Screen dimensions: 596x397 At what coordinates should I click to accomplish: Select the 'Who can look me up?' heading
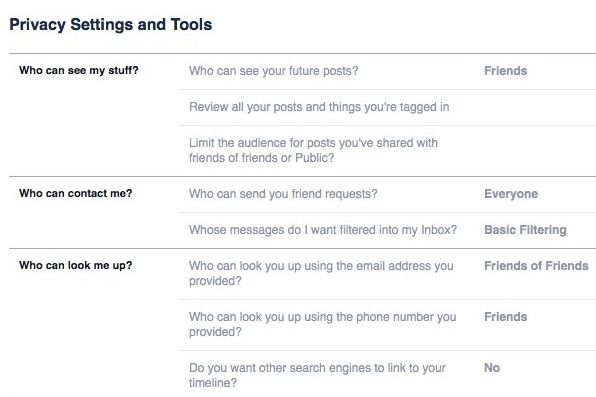(76, 265)
